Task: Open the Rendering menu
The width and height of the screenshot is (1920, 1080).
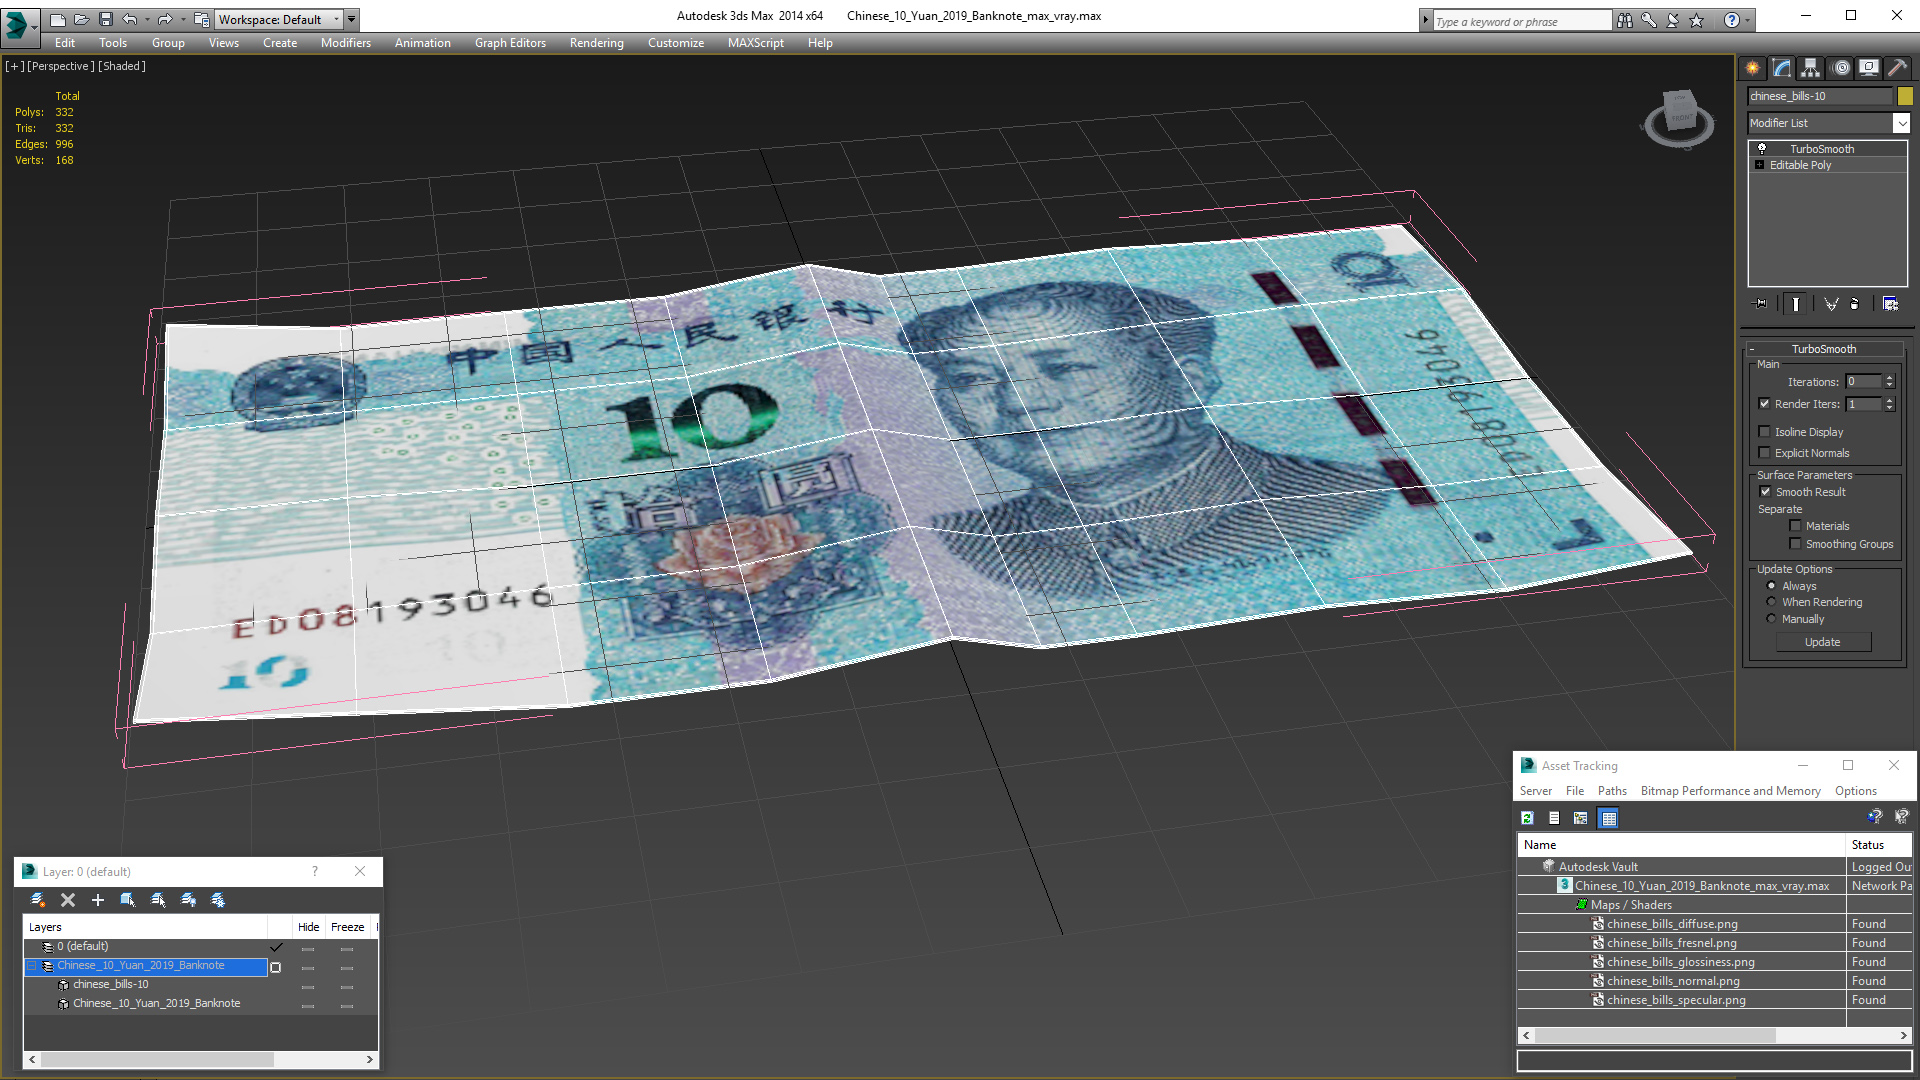Action: coord(596,43)
